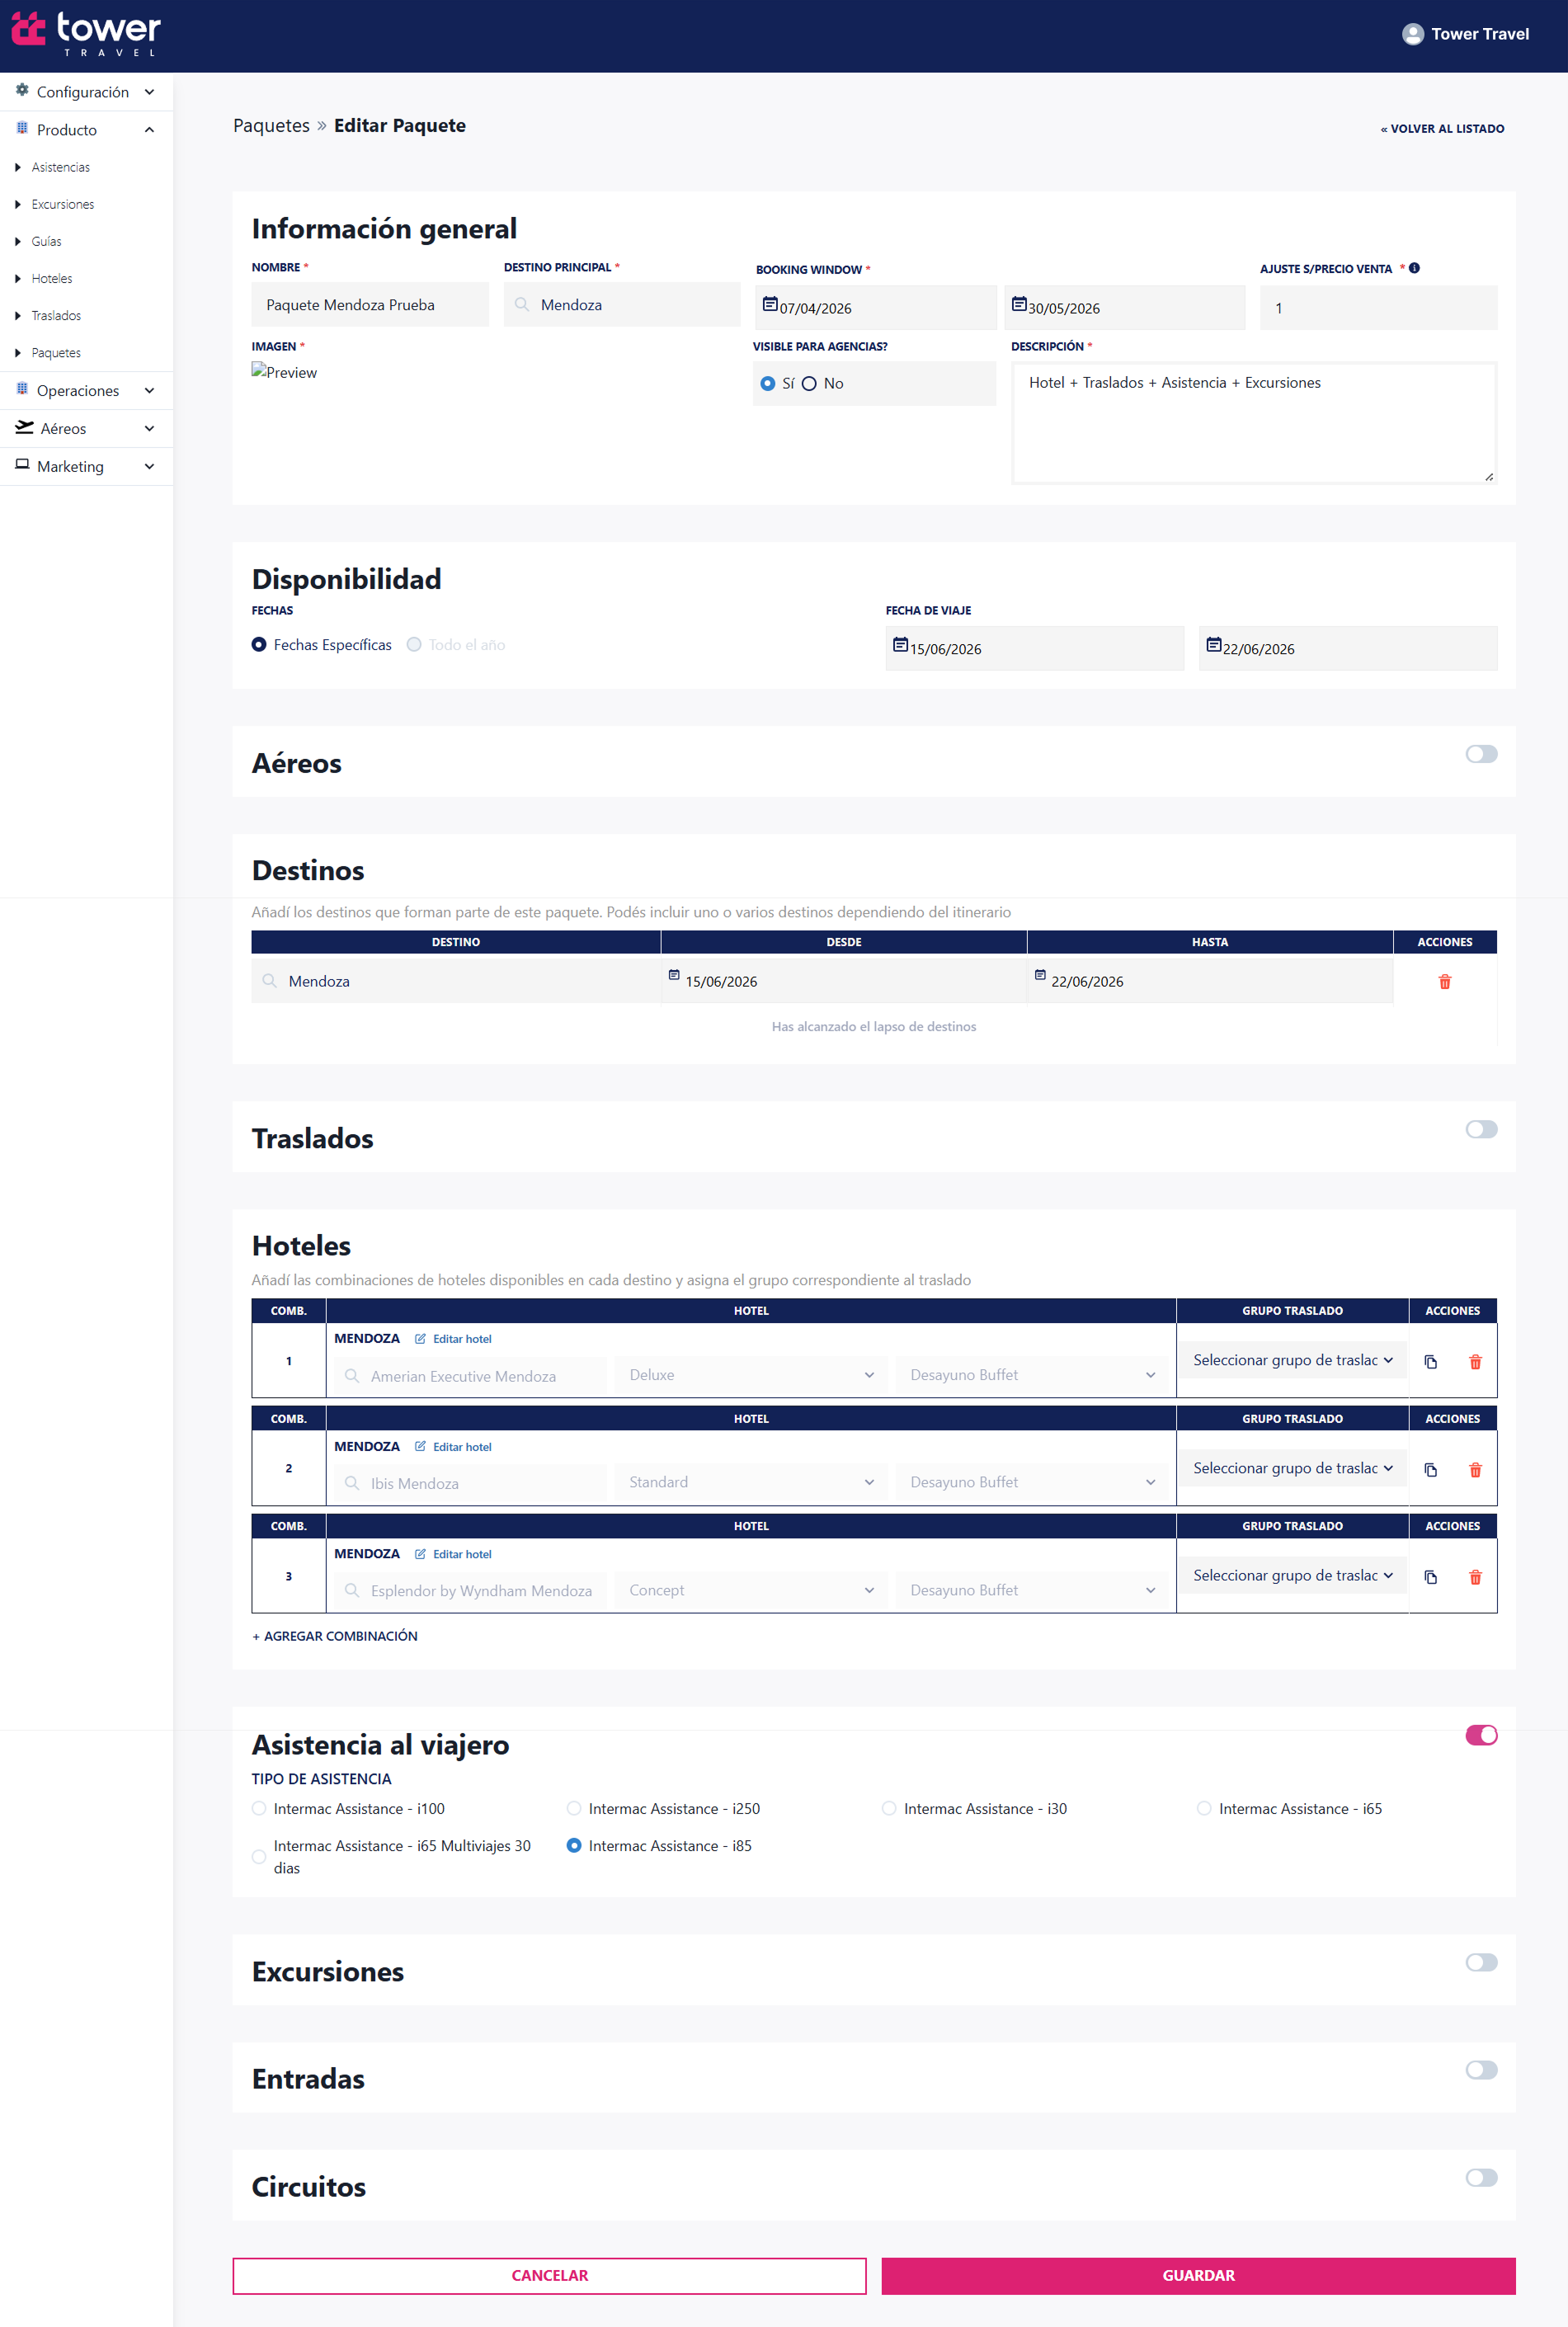Open calendar icon for travel date 22/06/2026
Screen dimensions: 1568x2327
1213,646
